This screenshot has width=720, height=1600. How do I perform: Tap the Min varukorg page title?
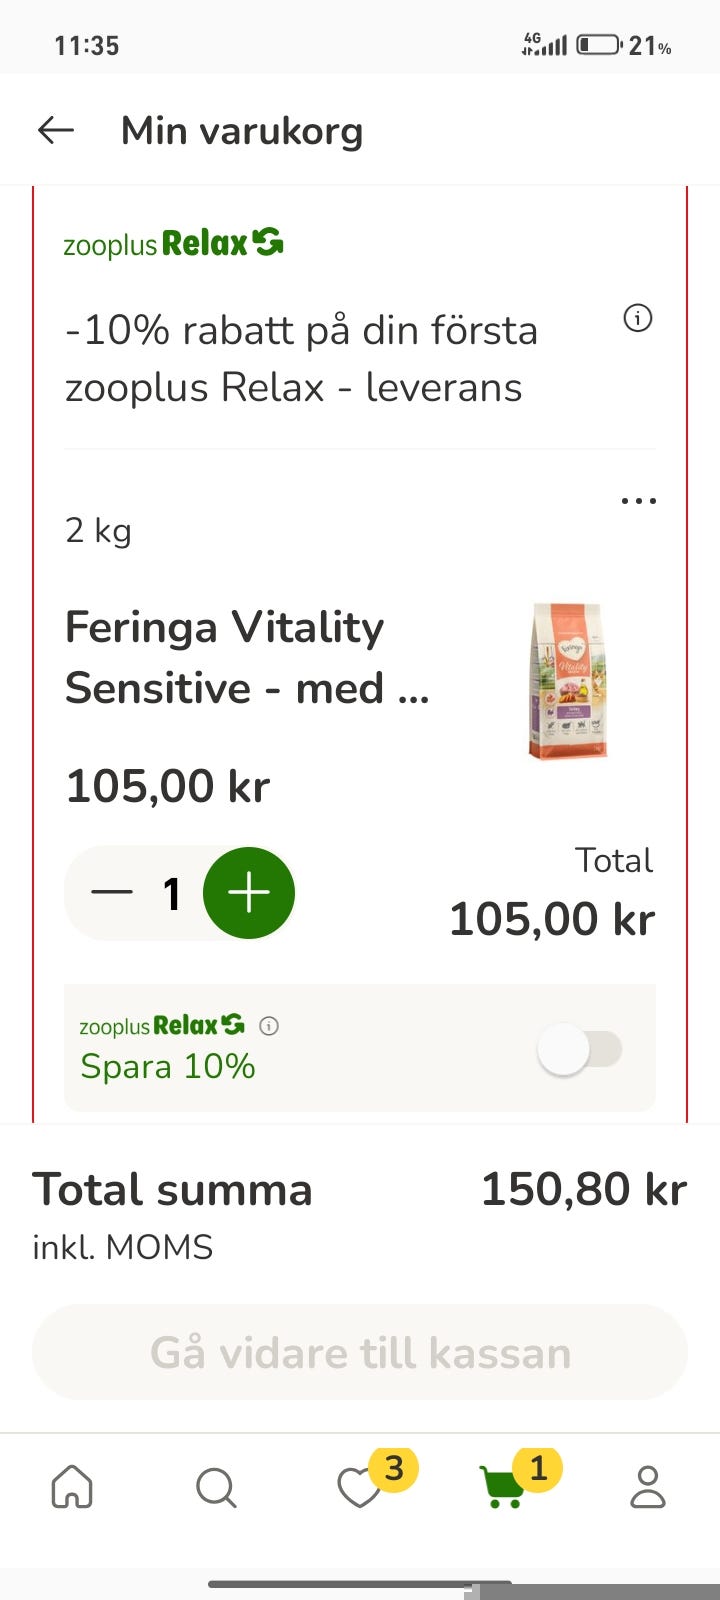click(x=242, y=130)
